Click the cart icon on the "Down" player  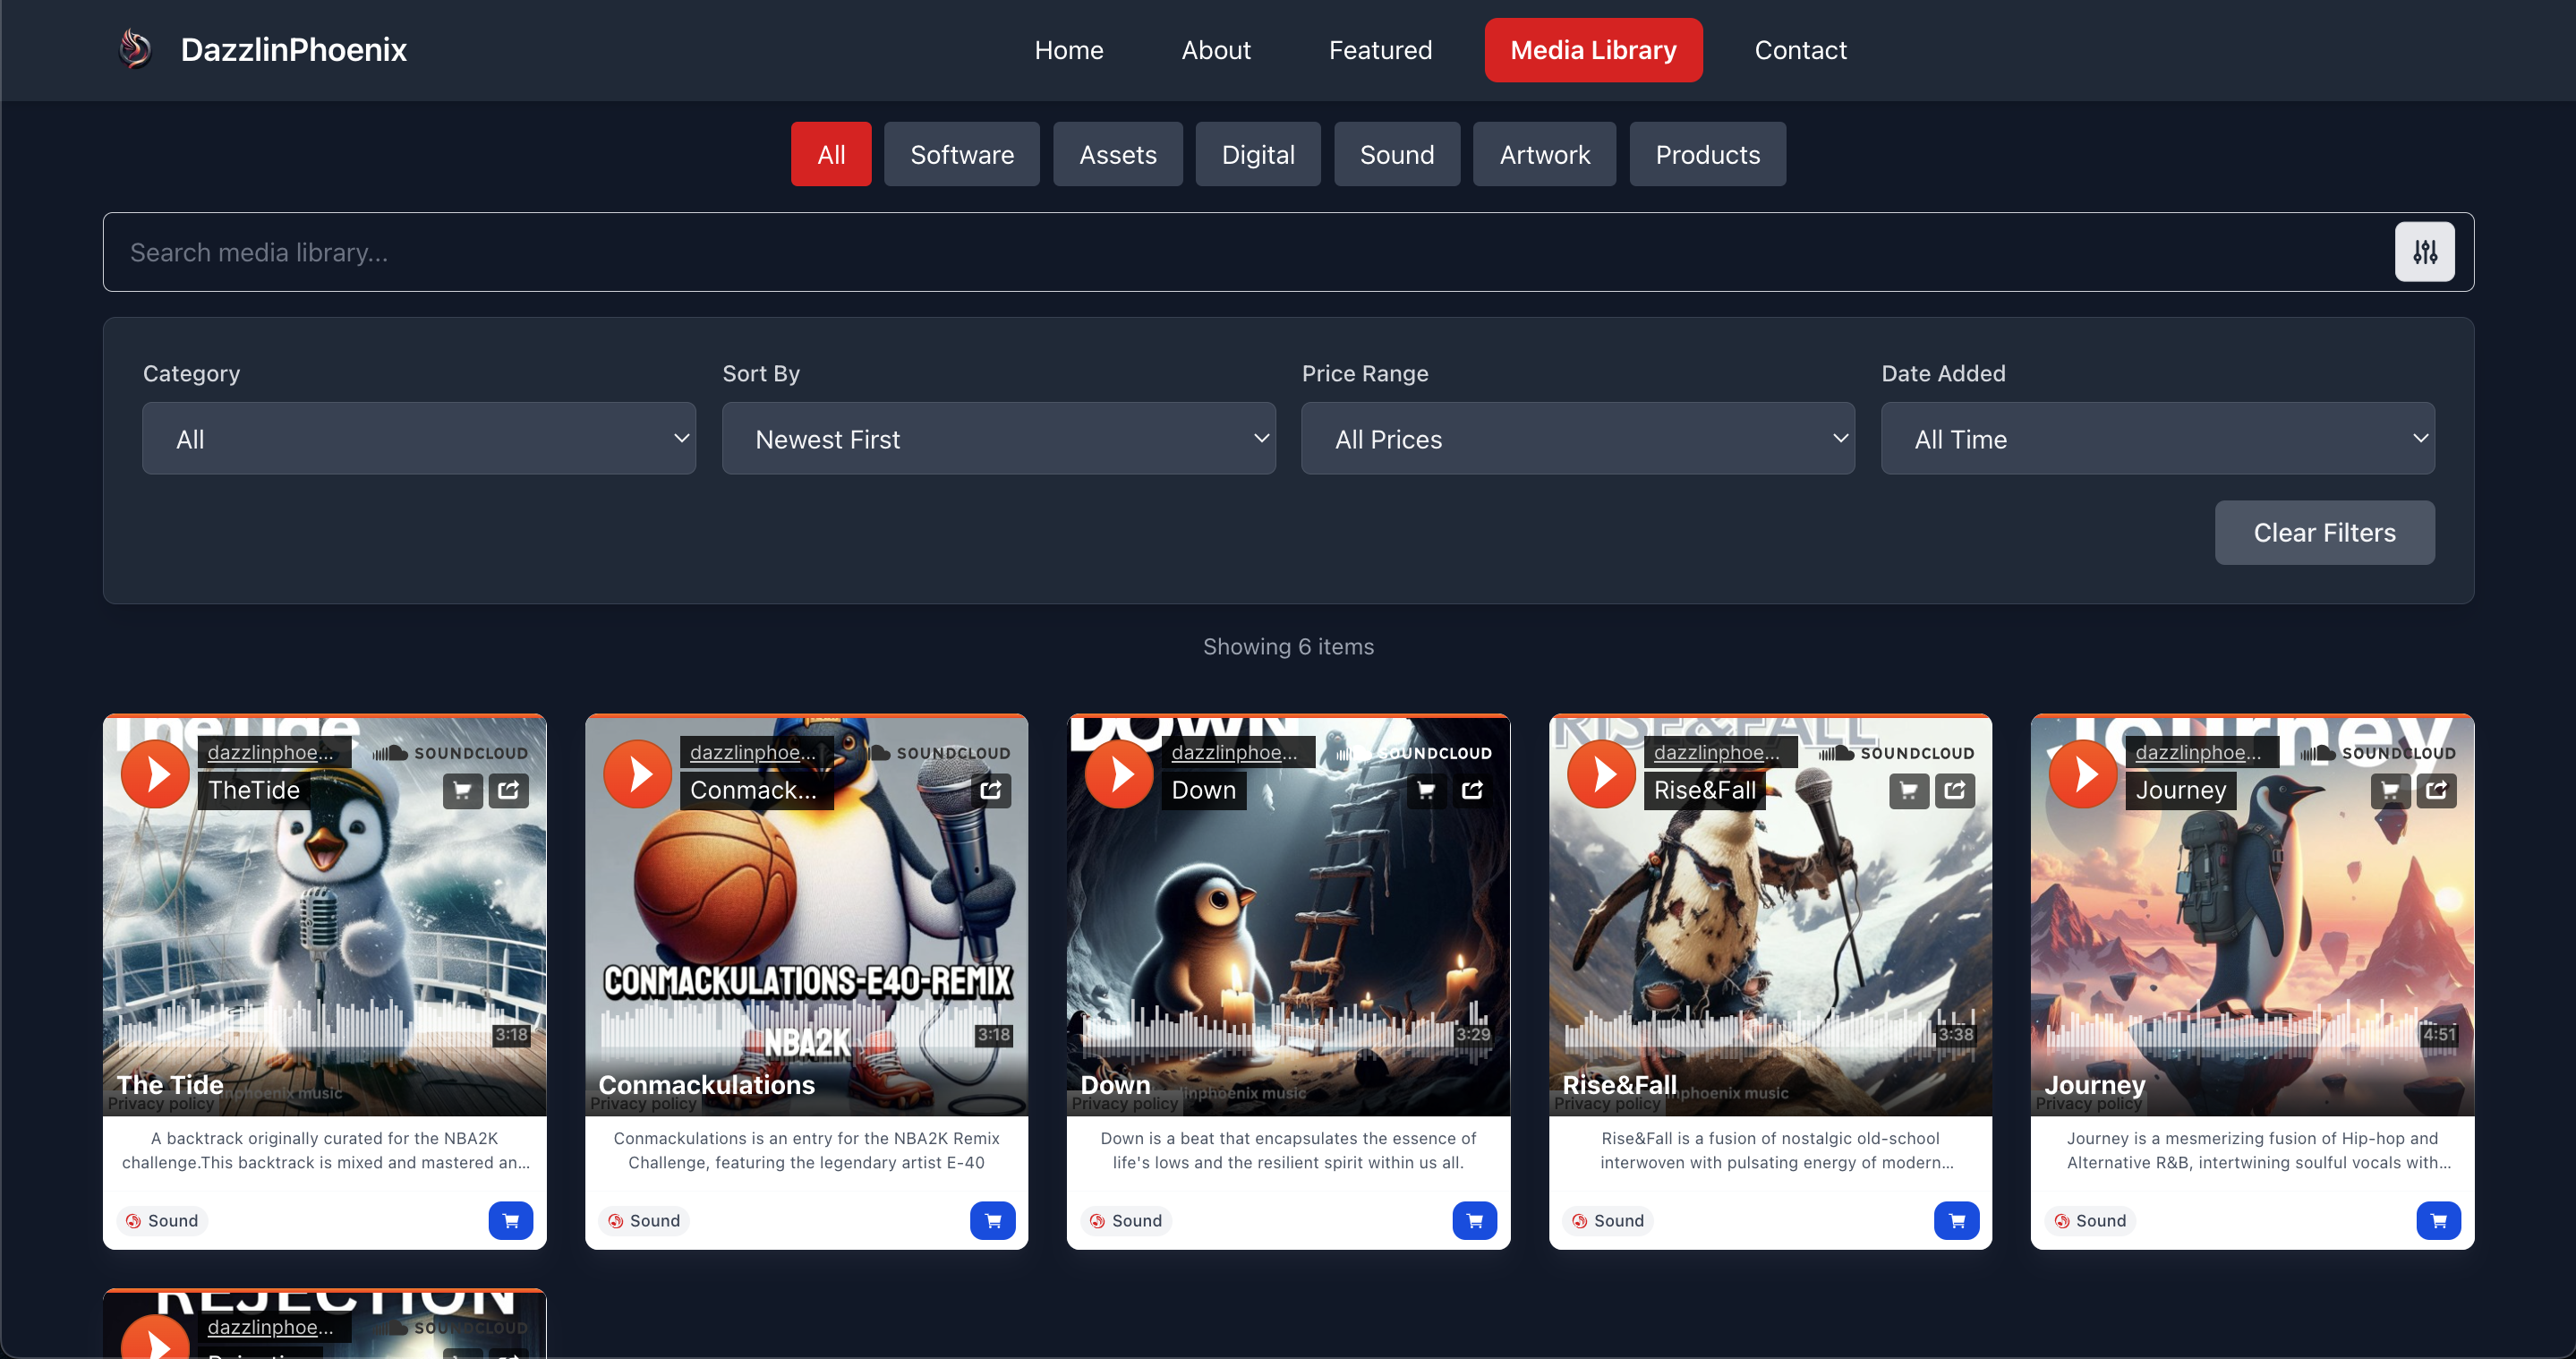click(1425, 790)
